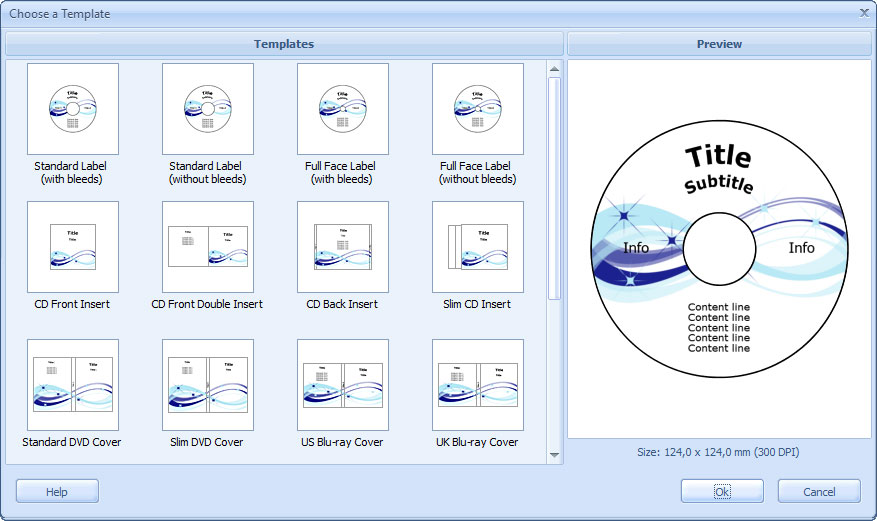Click the 'Slim CD Insert' caption text
This screenshot has height=521, width=877.
(477, 304)
